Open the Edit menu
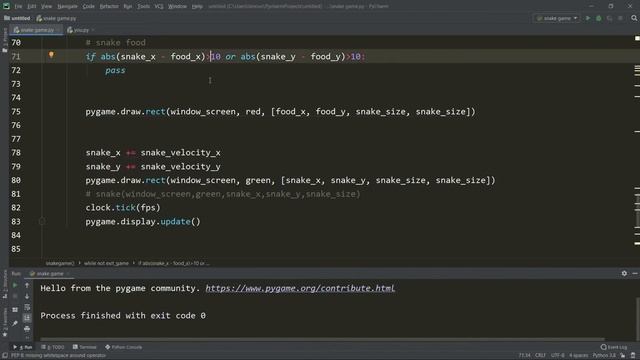 [32, 7]
